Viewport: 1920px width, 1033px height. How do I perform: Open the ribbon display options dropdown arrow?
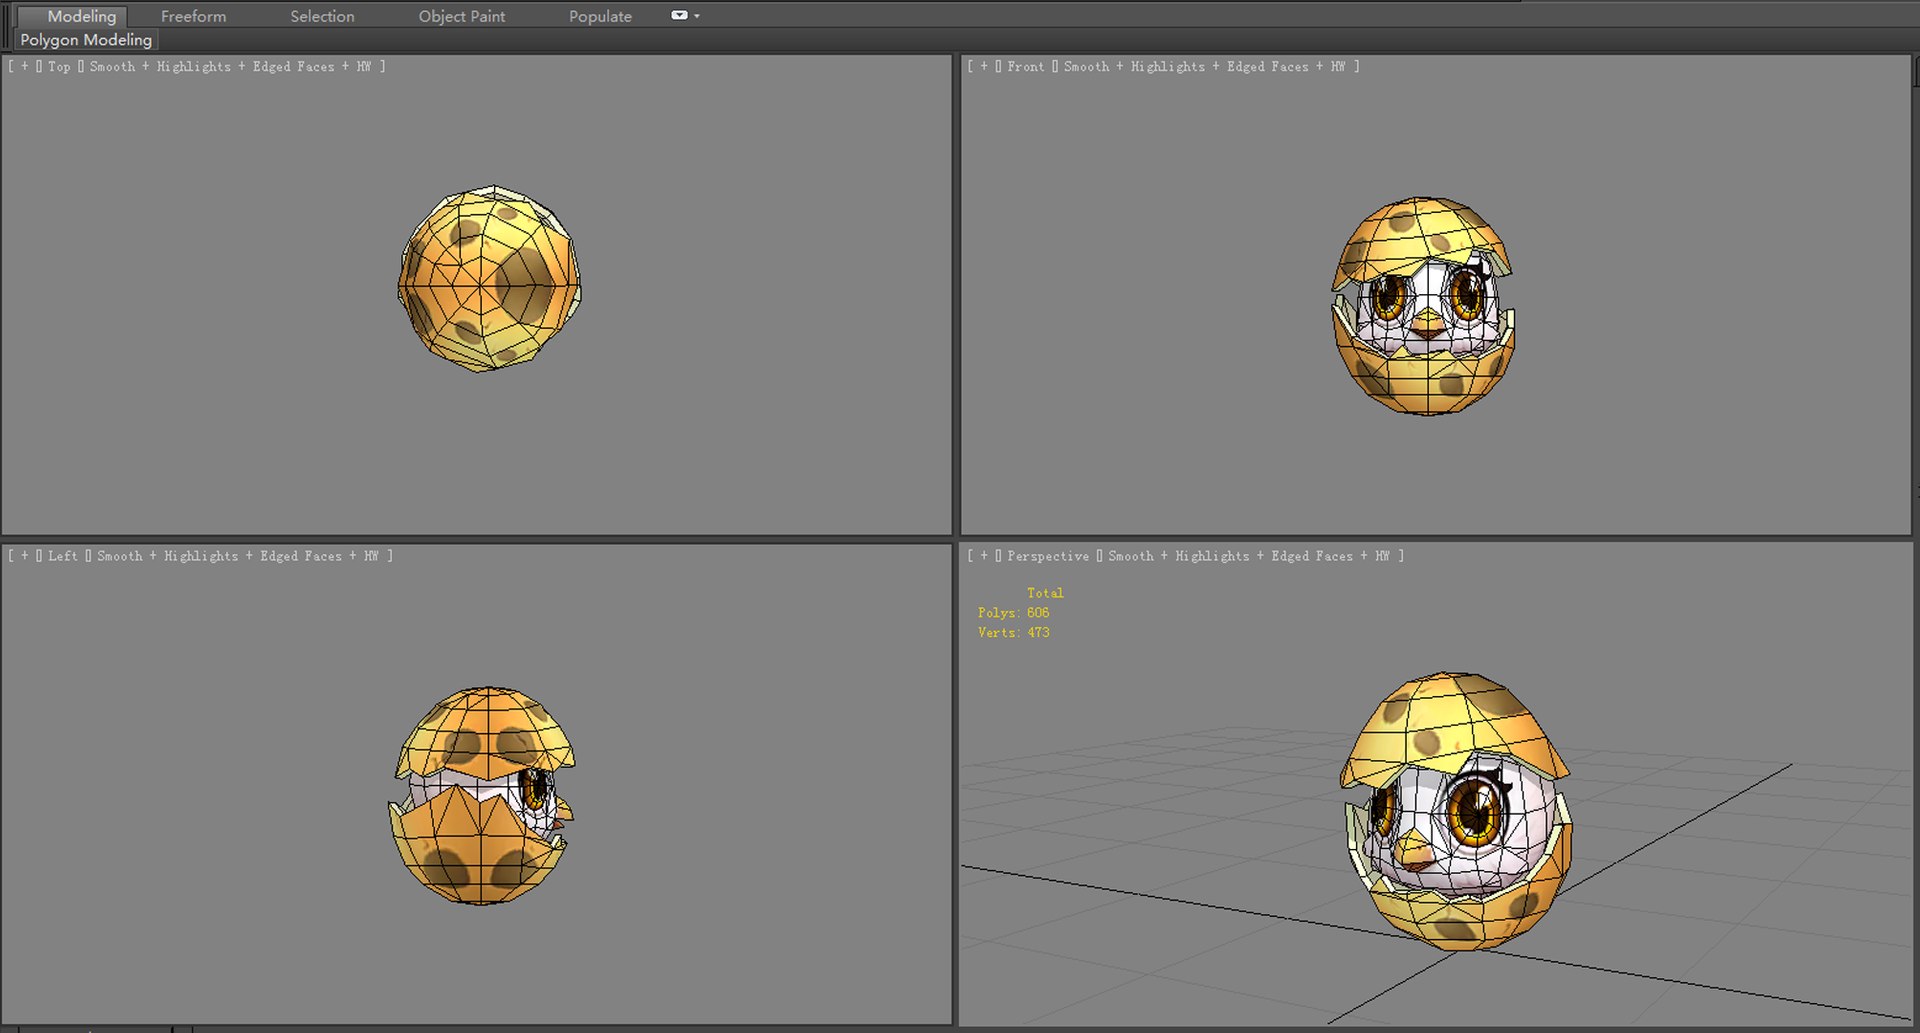(x=697, y=16)
